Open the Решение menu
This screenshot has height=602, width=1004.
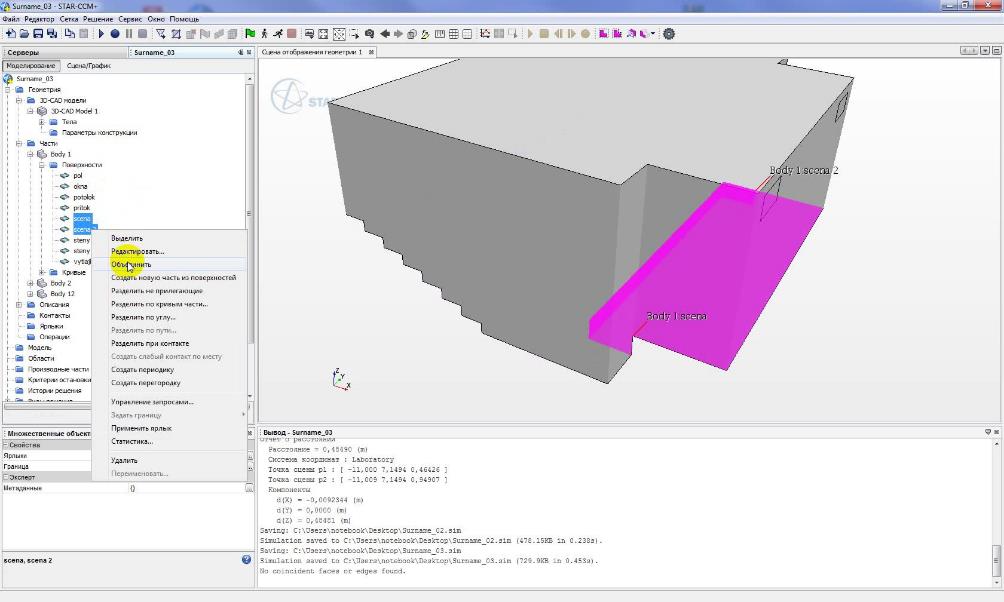point(98,19)
